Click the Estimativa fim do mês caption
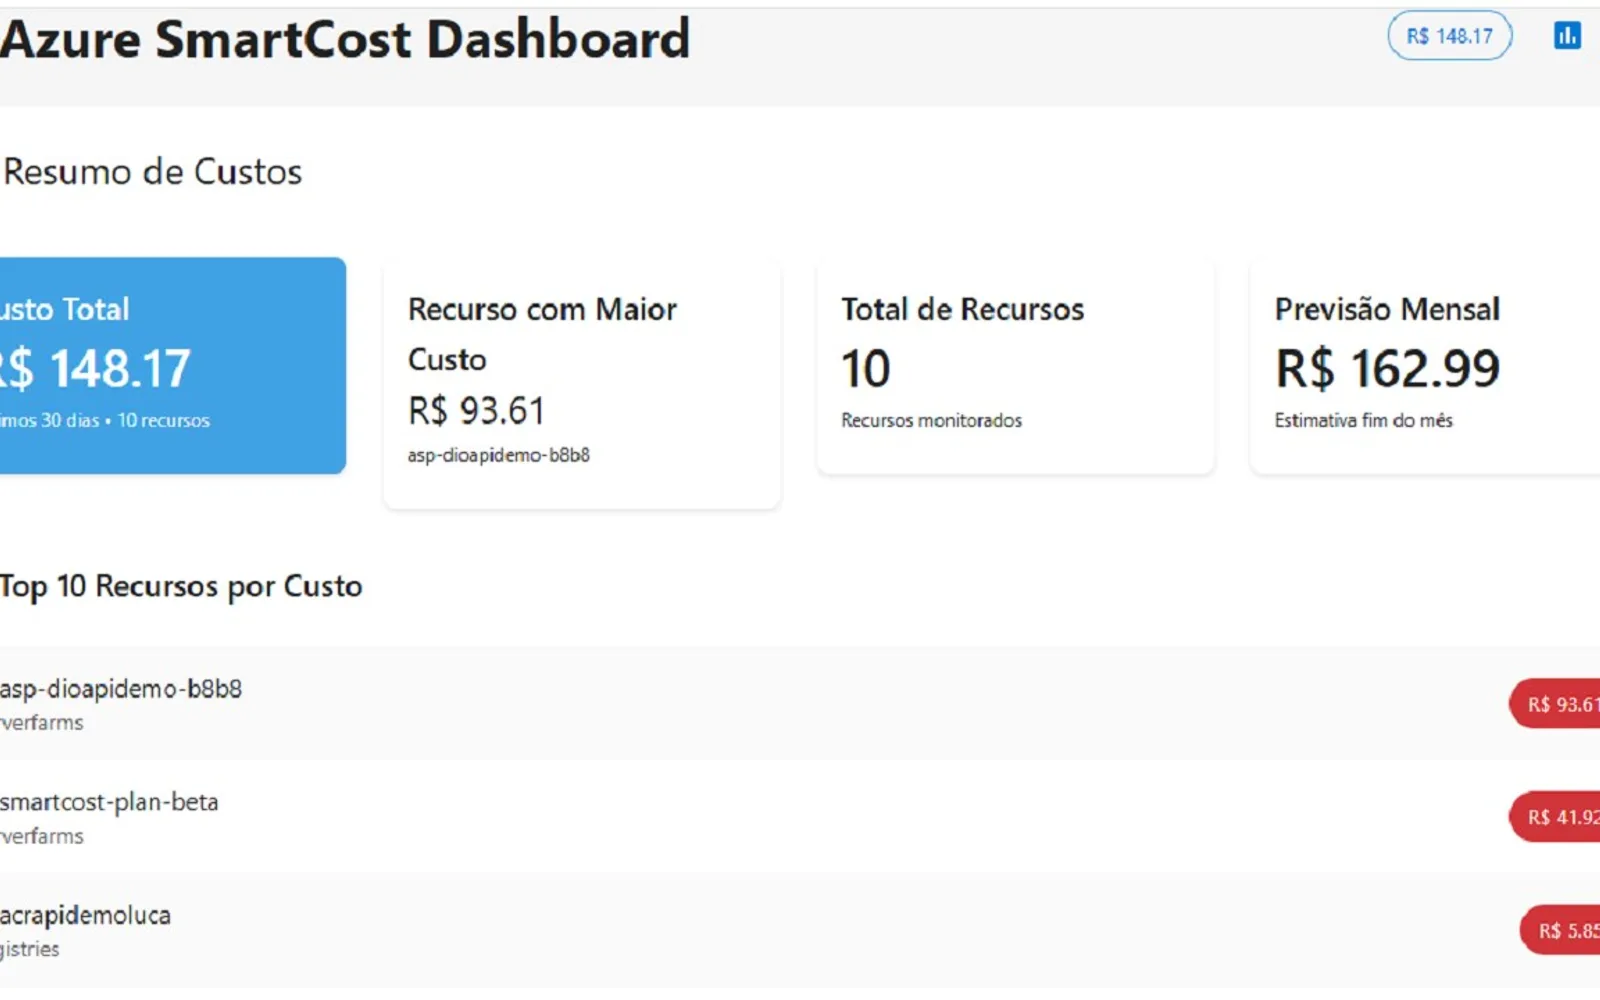 [x=1363, y=421]
